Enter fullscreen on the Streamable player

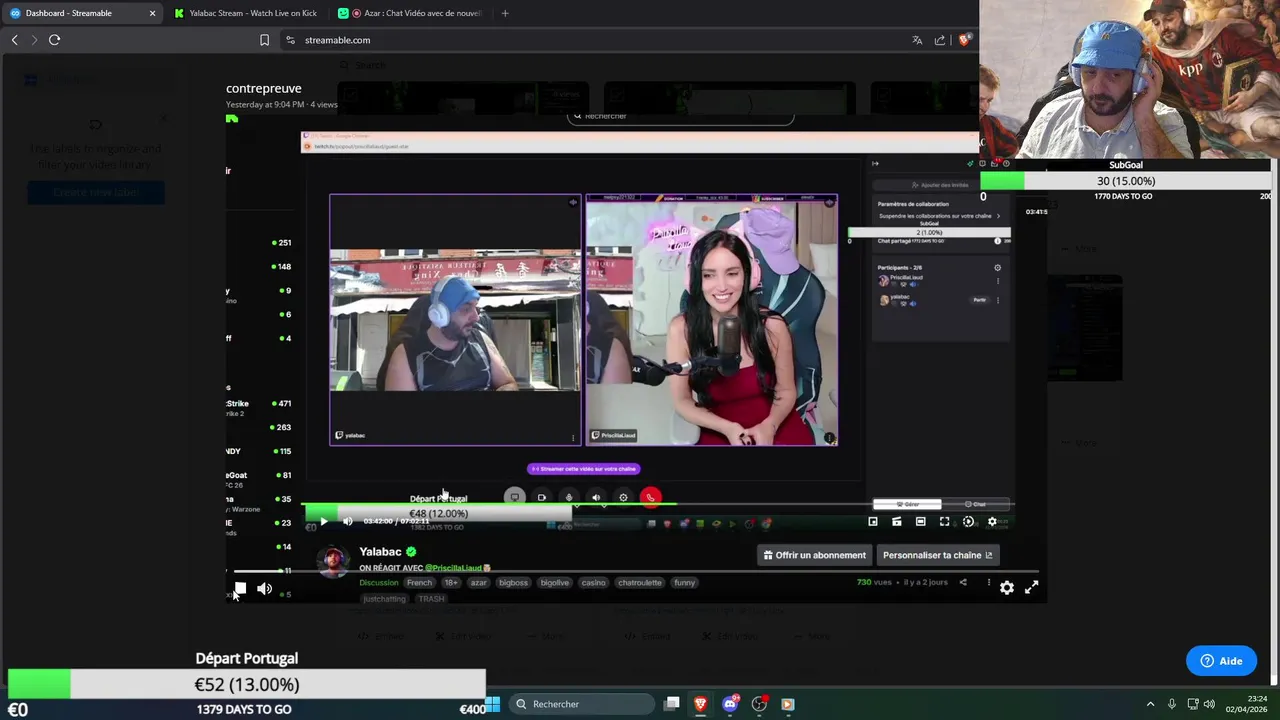point(1031,588)
